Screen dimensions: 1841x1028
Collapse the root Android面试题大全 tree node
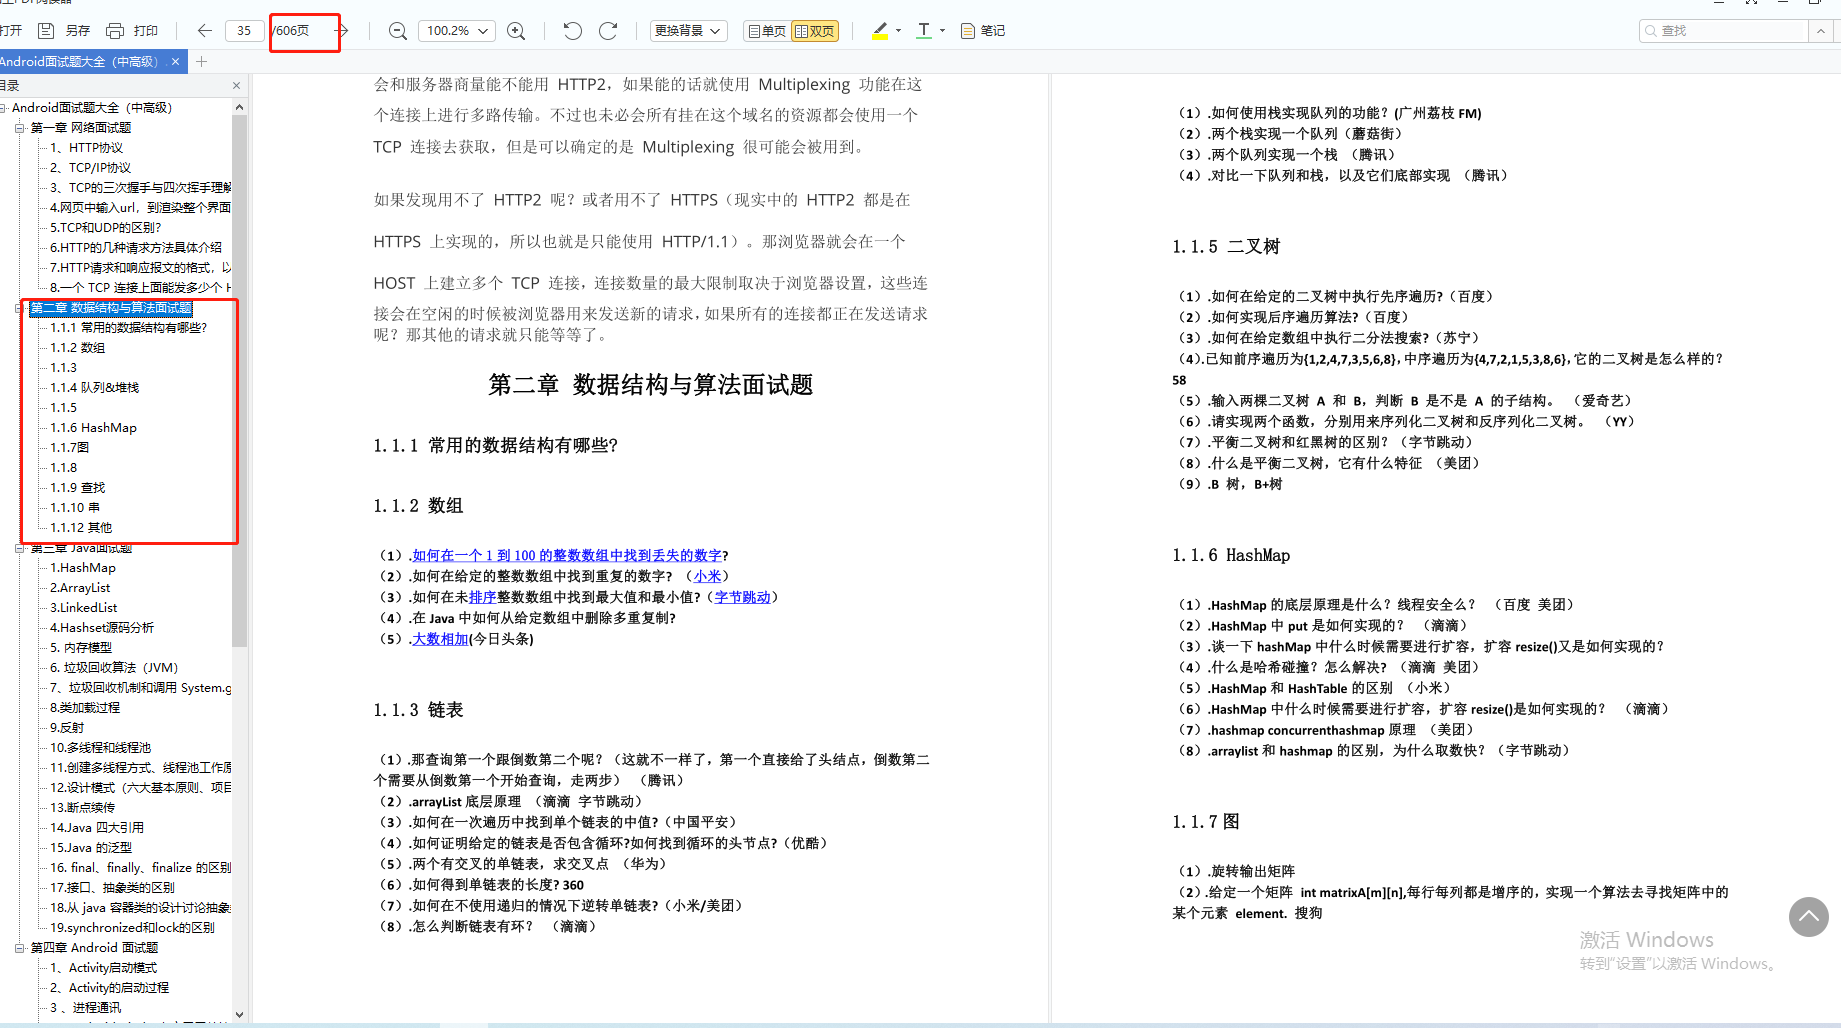pos(4,108)
